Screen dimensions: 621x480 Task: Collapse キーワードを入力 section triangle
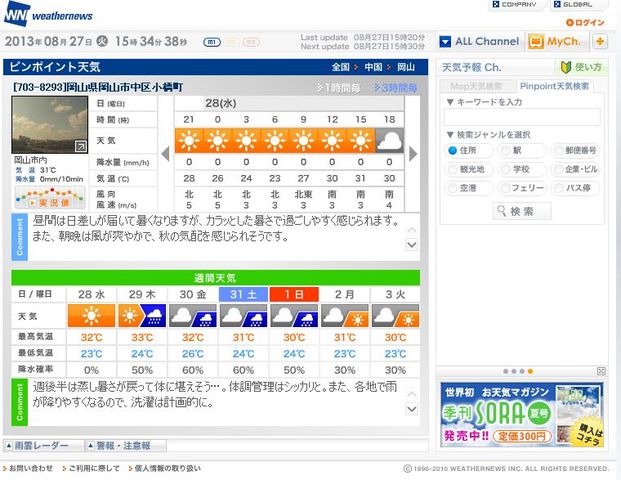point(450,102)
